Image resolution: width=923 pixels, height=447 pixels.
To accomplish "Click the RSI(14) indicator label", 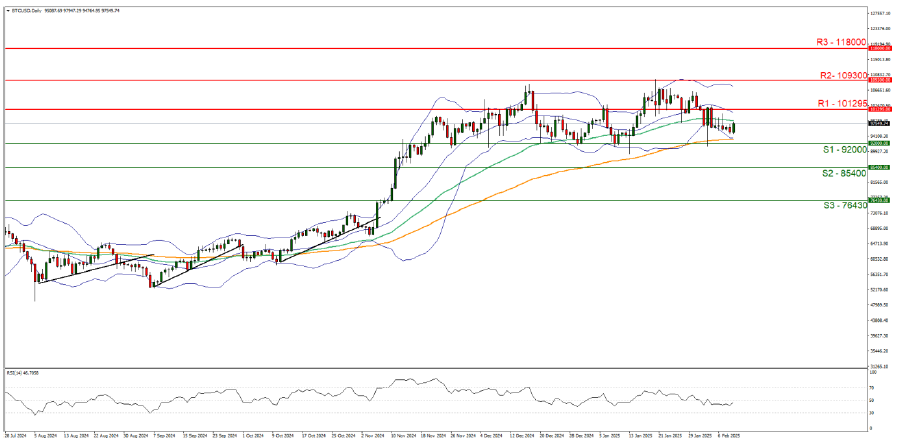I will pos(20,373).
